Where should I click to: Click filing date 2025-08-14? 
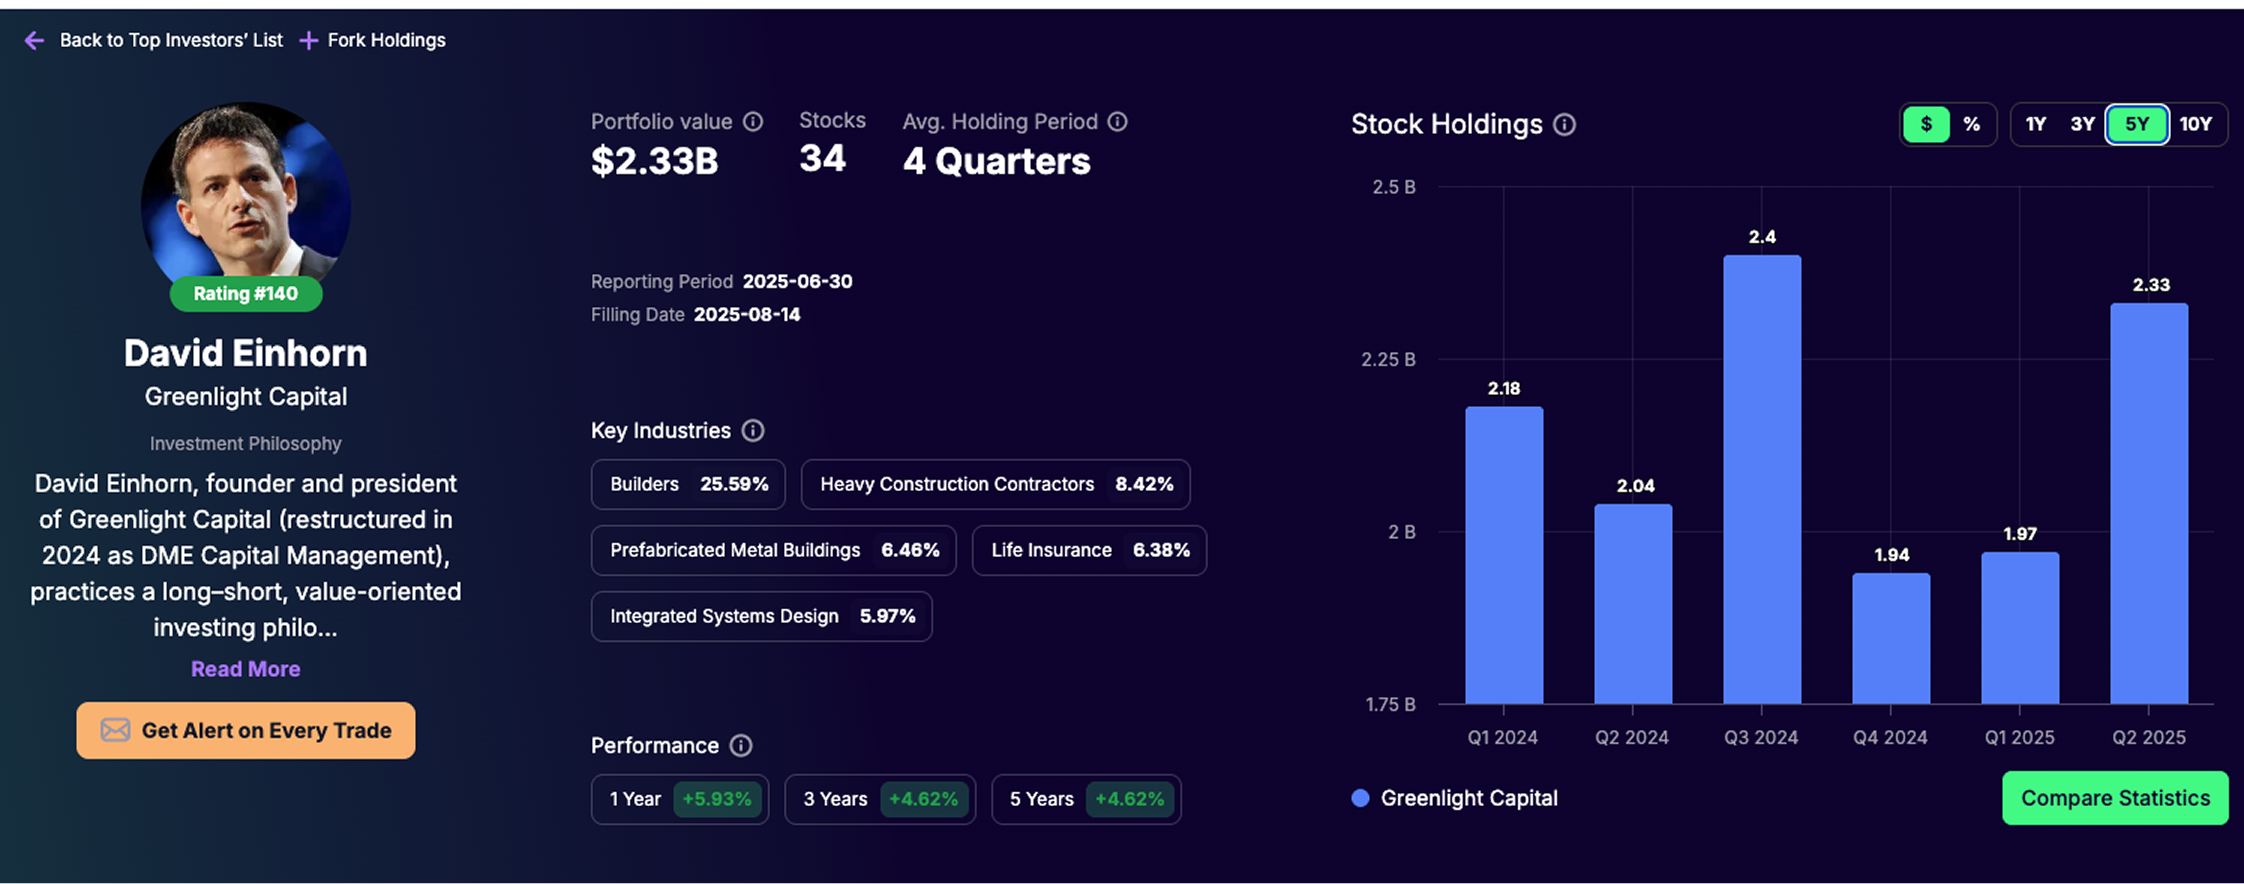(747, 314)
